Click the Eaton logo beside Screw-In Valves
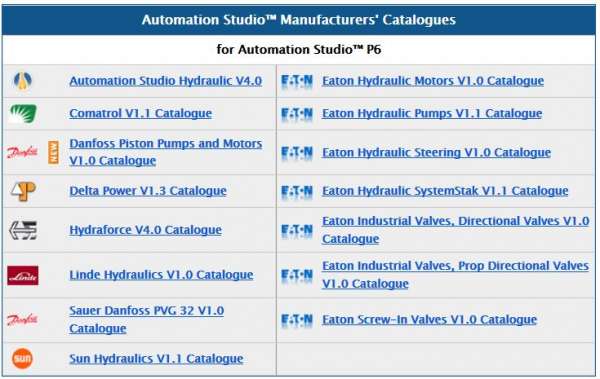 pos(297,320)
